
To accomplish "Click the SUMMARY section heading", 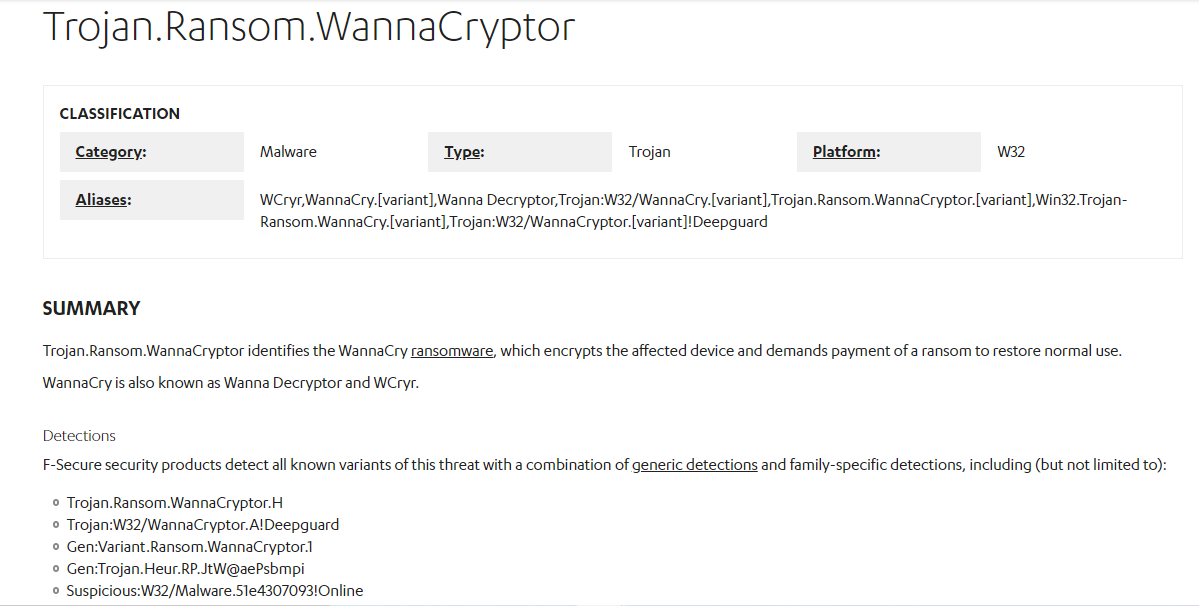I will click(x=91, y=309).
